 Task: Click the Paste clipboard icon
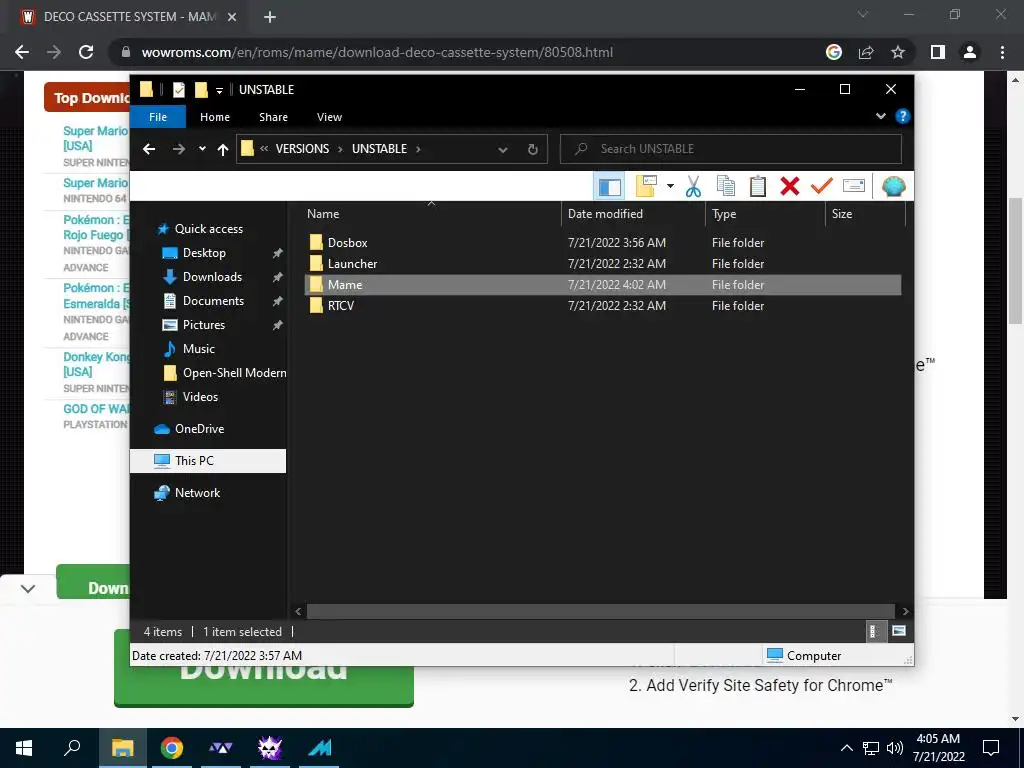point(758,187)
